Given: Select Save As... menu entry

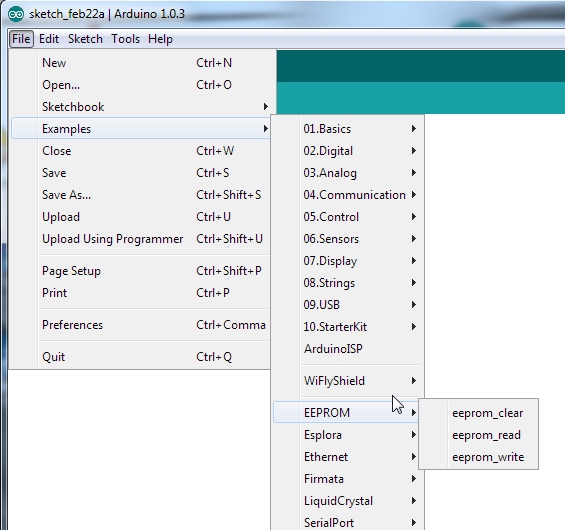Looking at the screenshot, I should tap(141, 195).
